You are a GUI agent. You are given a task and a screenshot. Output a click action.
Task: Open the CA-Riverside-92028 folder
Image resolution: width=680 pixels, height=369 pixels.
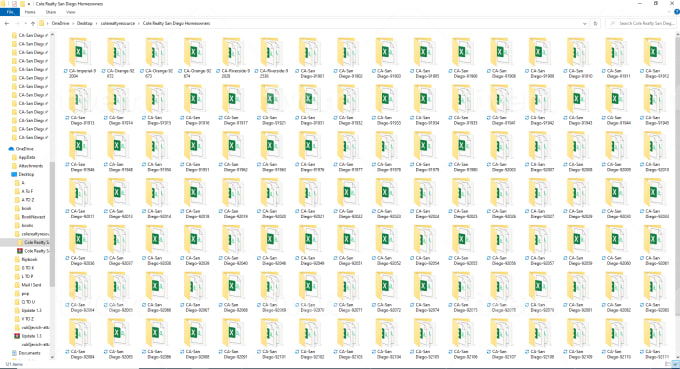(234, 59)
